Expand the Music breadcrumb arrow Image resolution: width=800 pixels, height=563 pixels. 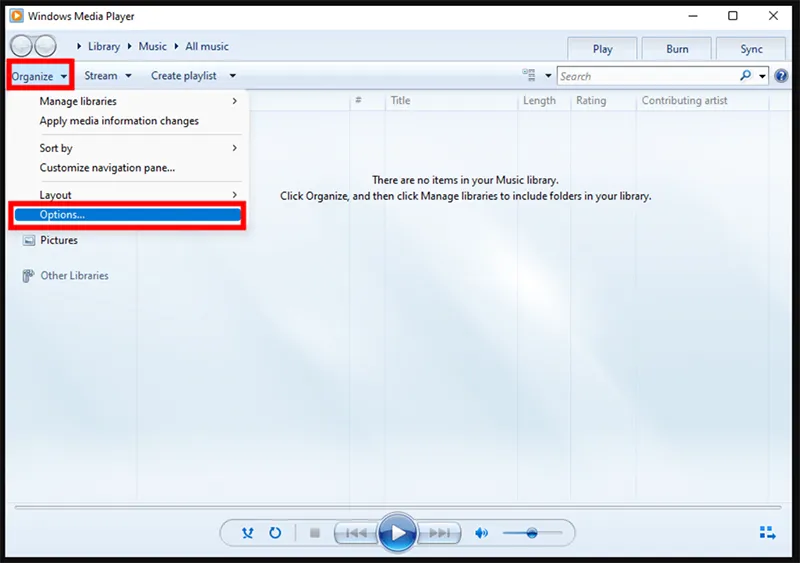coord(129,46)
